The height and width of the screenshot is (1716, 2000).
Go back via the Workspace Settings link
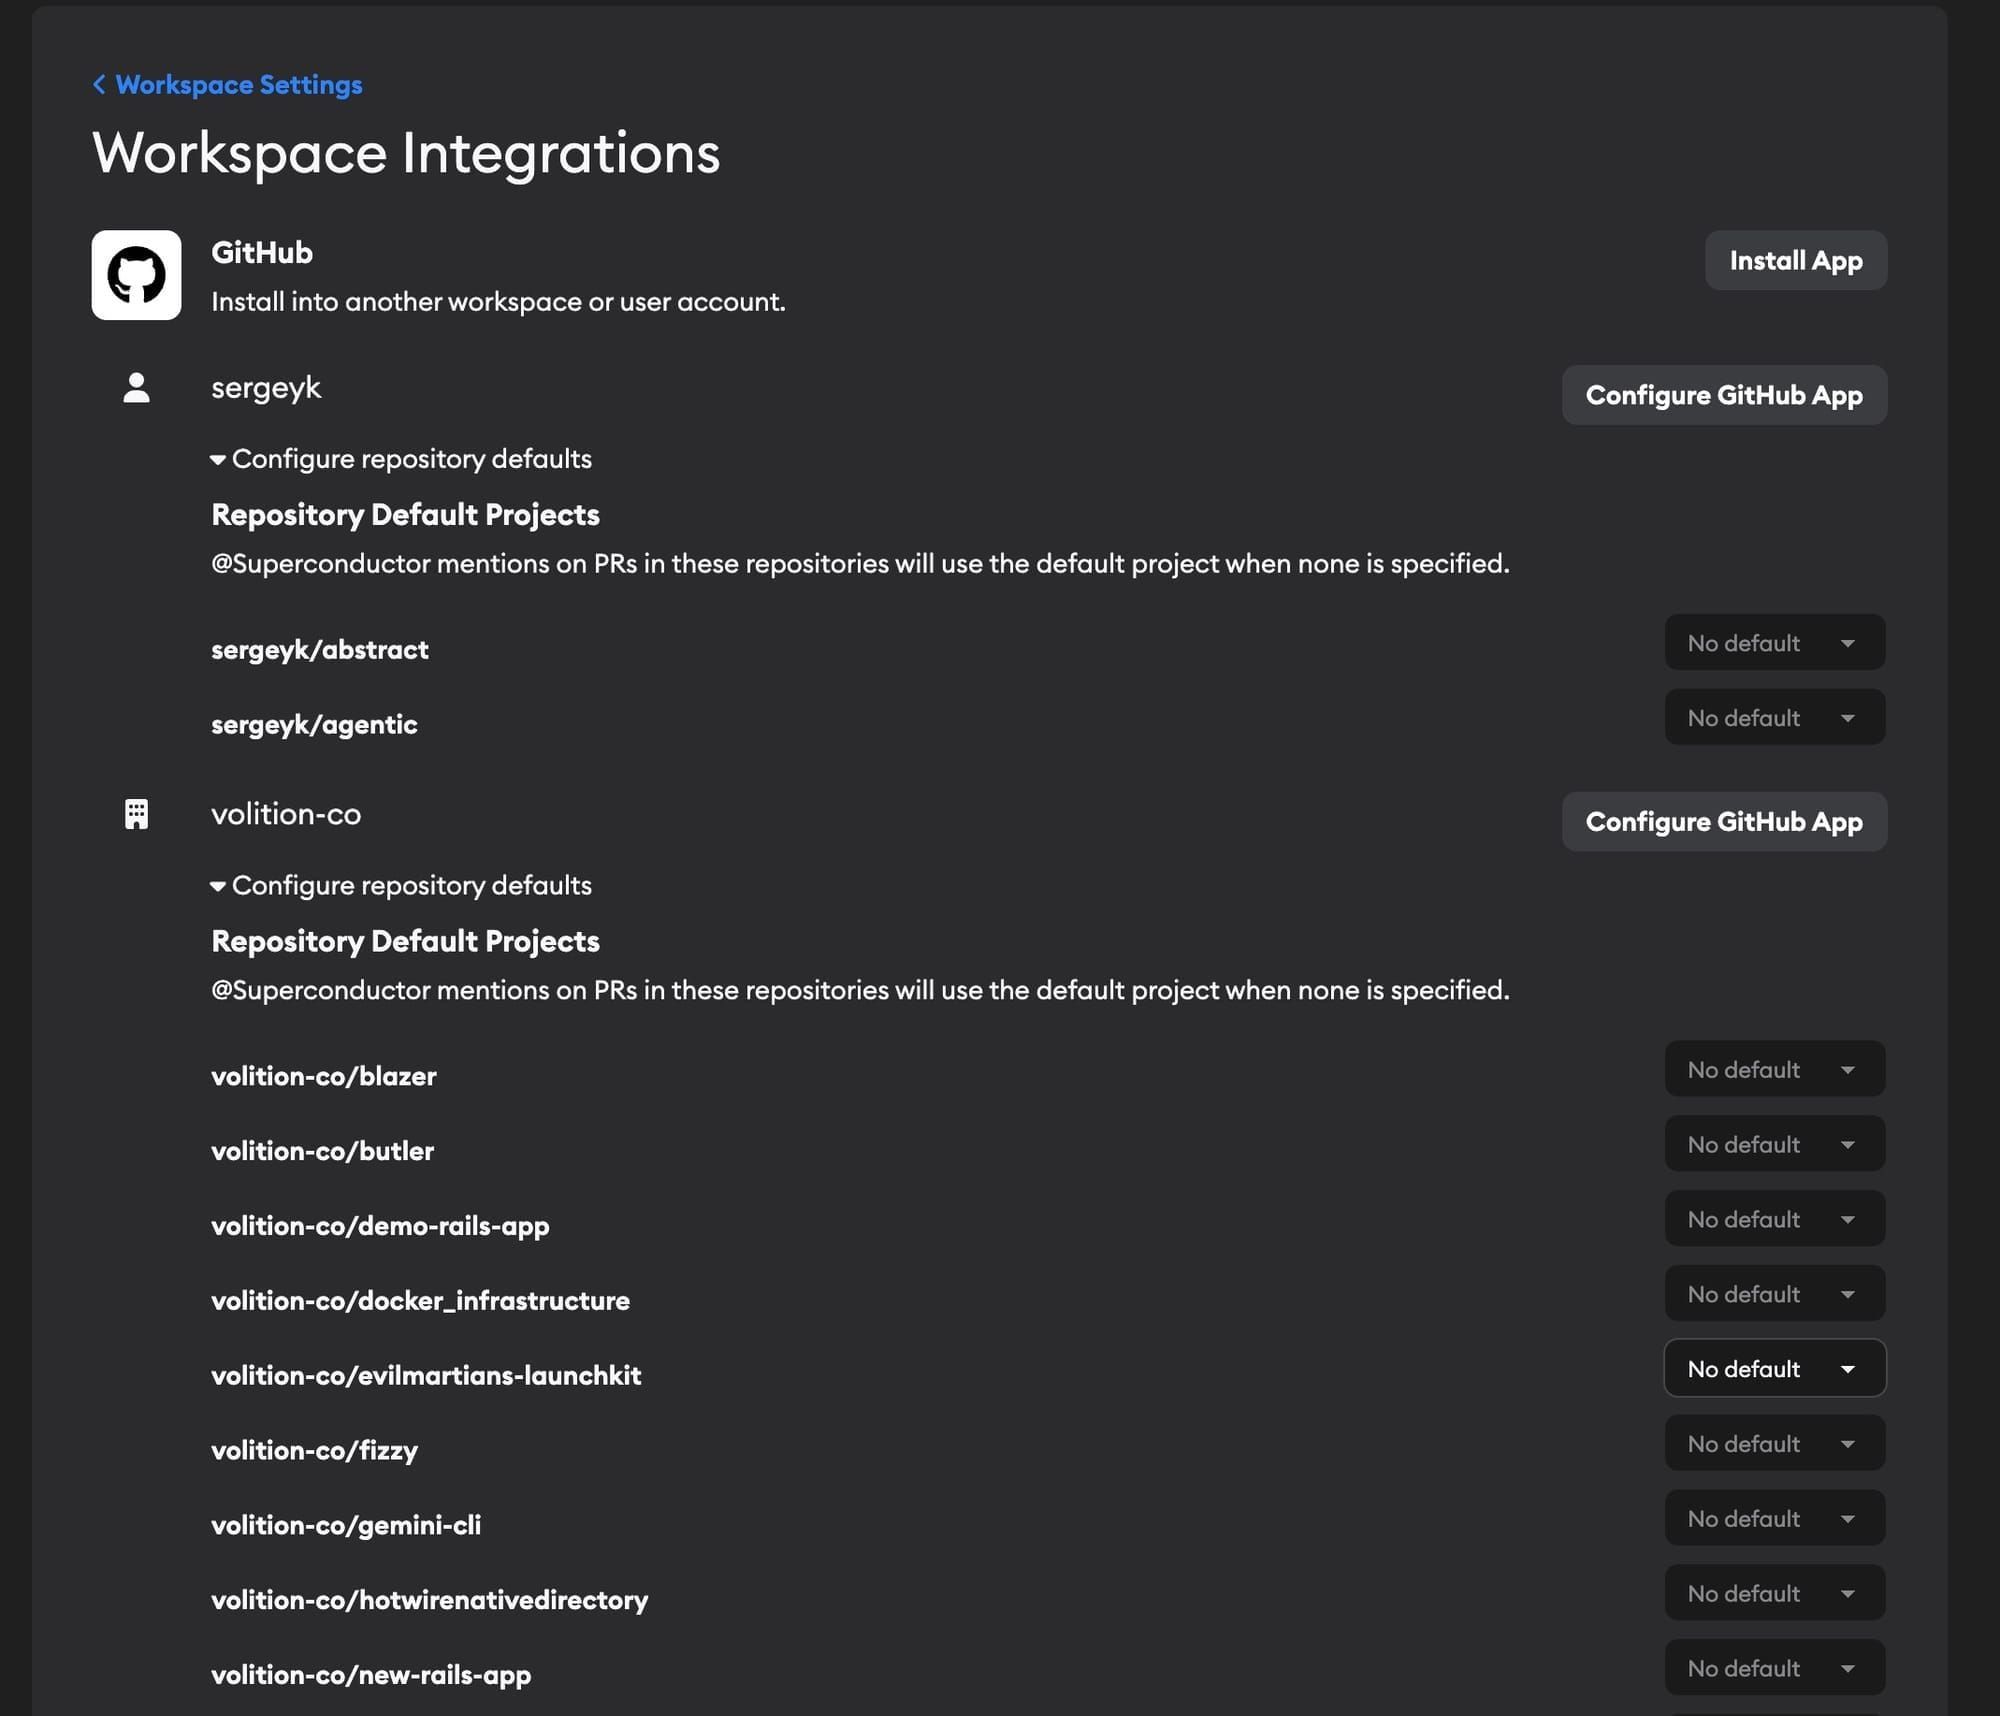click(x=238, y=84)
